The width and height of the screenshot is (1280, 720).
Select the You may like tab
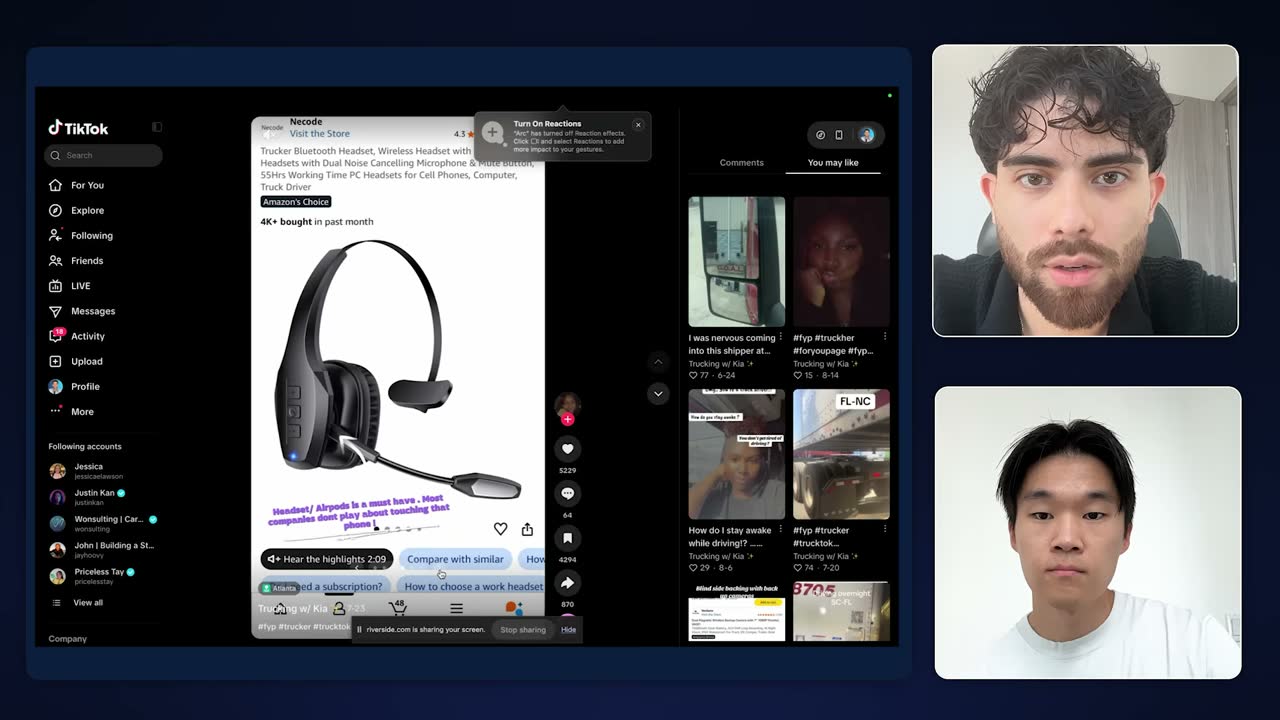click(833, 162)
